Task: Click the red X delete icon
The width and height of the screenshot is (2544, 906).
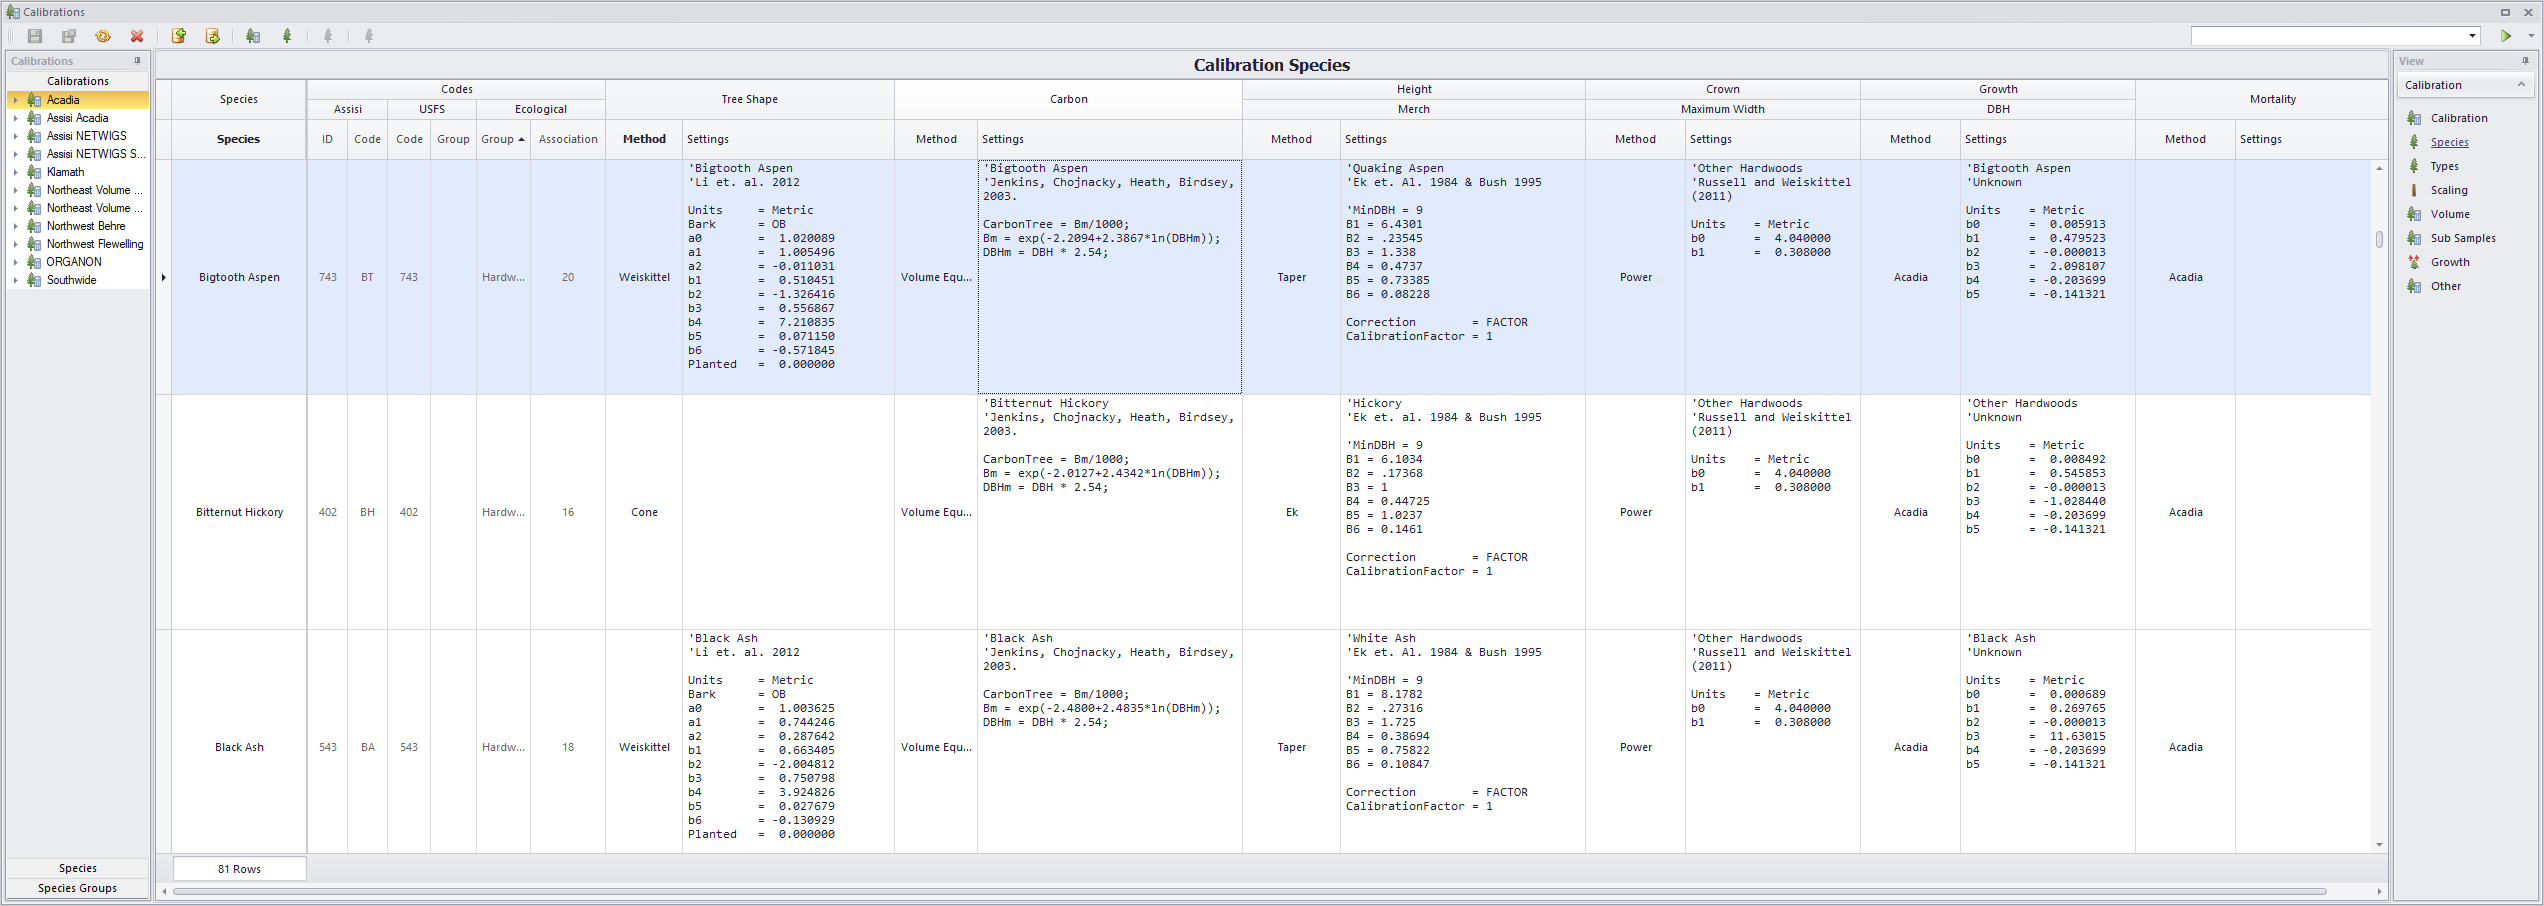Action: (x=137, y=36)
